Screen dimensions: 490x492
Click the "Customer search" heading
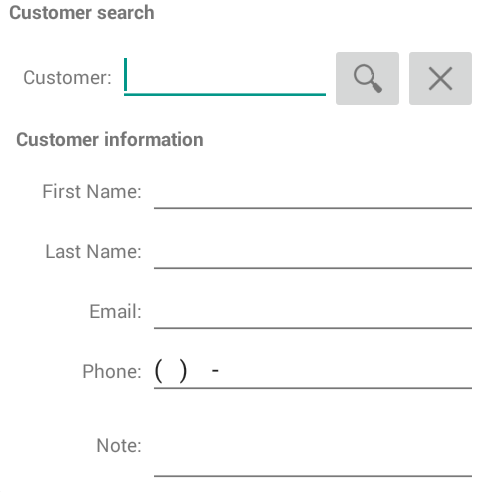(82, 13)
